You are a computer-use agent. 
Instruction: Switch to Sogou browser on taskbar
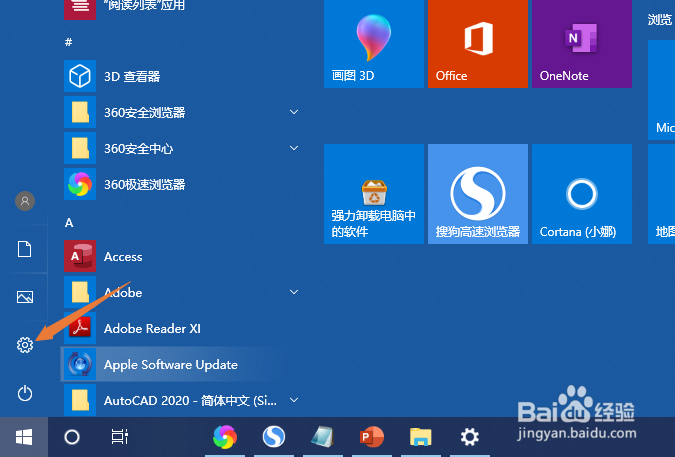tap(274, 437)
